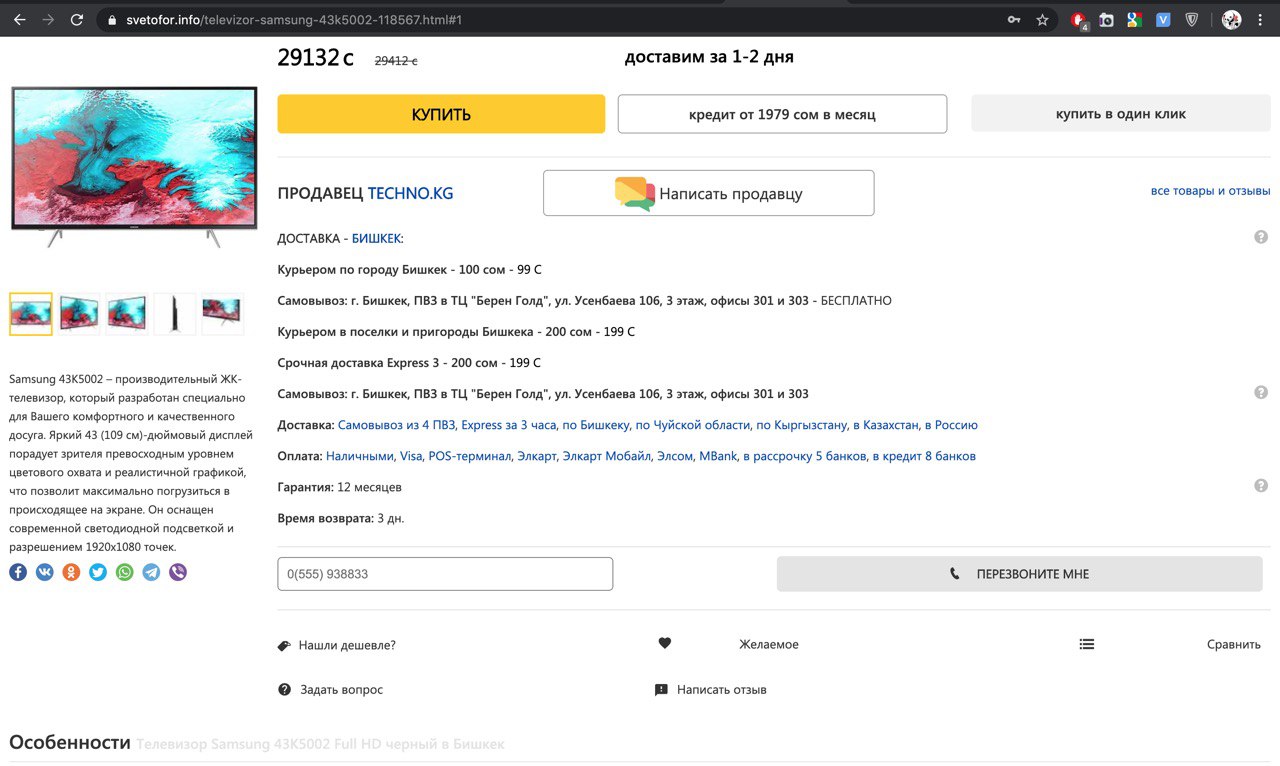Click the padlock icon in the address bar
The image size is (1280, 766).
112,20
